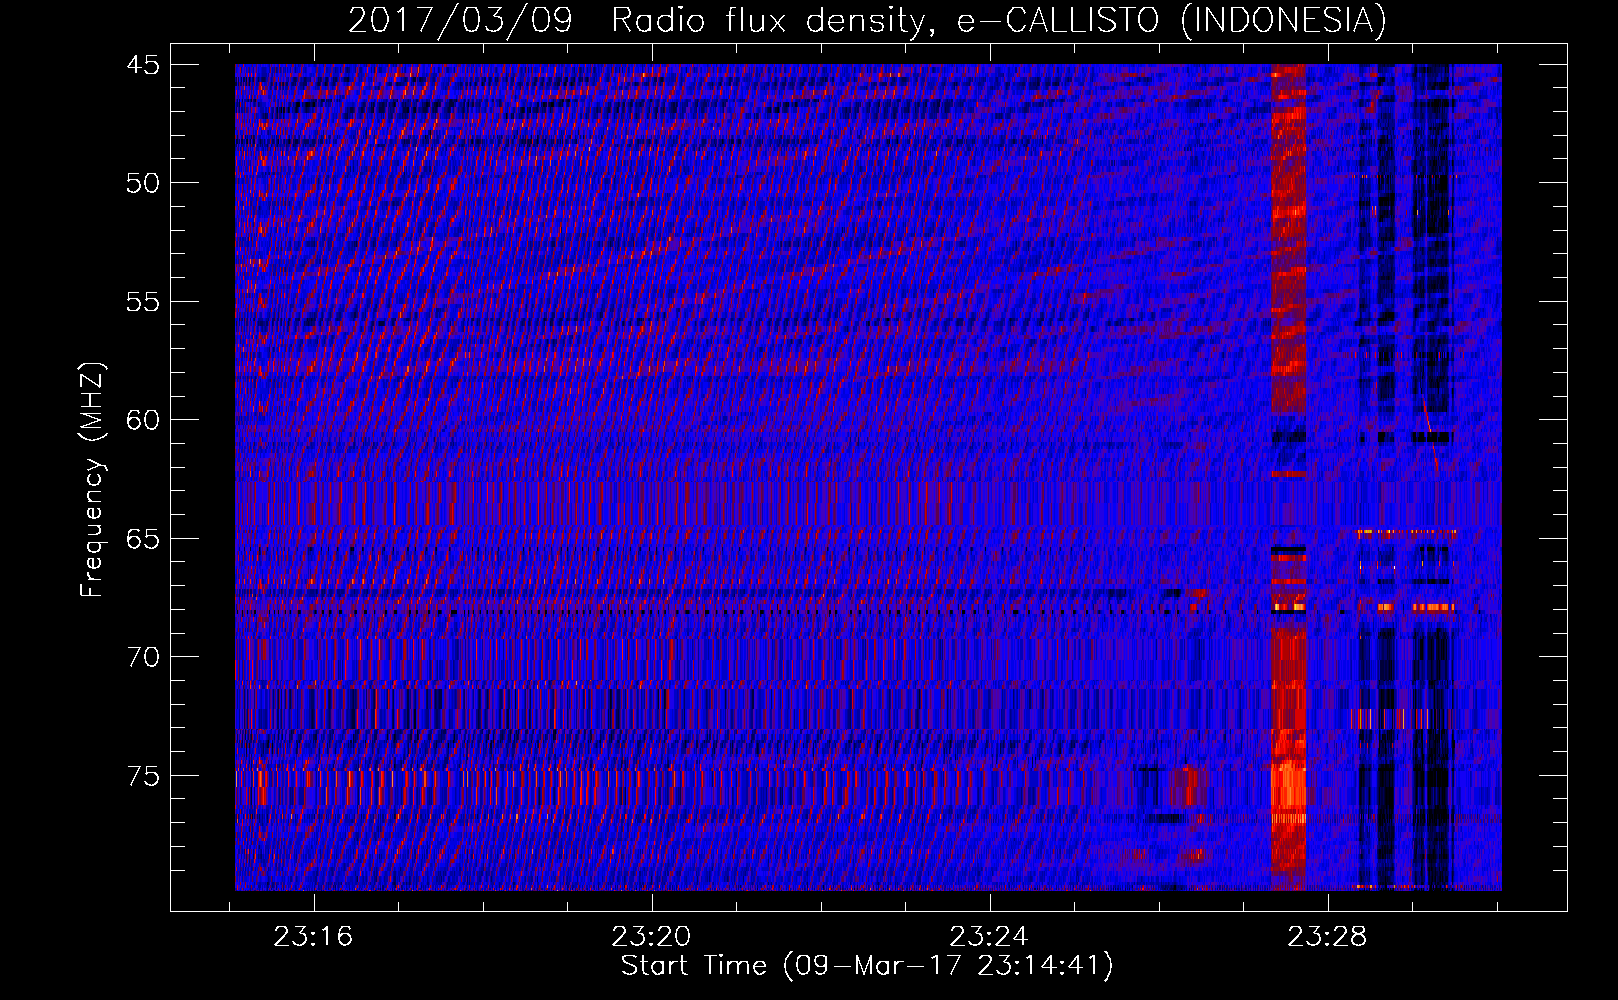The image size is (1618, 1000).
Task: Click frequency tick label 70
Action: 142,657
